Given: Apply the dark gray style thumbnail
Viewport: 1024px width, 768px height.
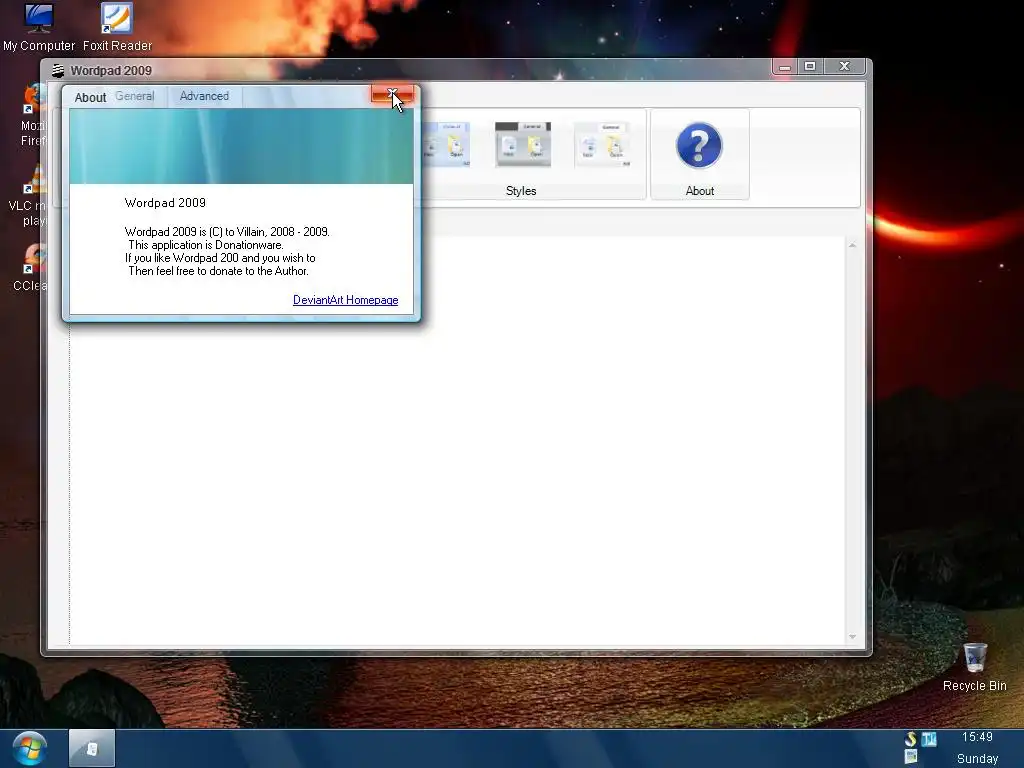Looking at the screenshot, I should [522, 144].
